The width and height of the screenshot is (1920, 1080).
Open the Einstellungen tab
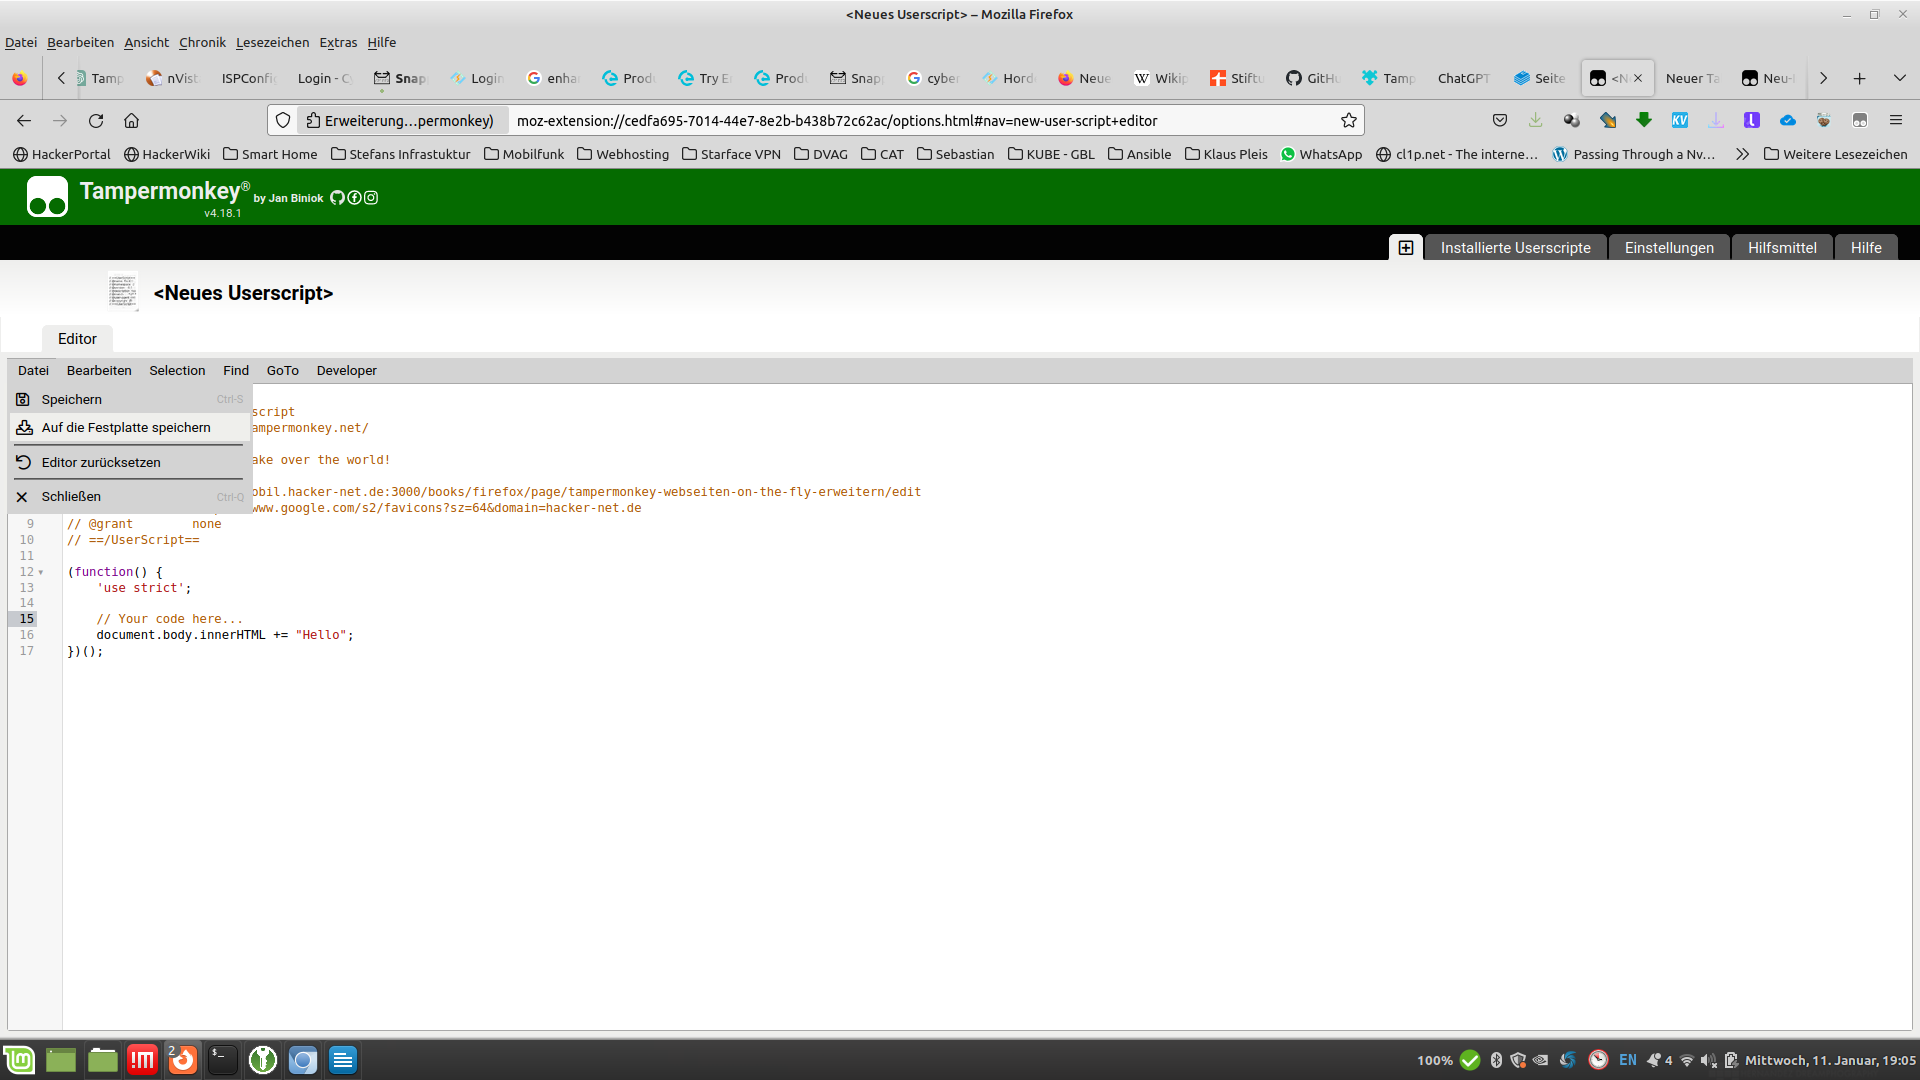click(1668, 248)
